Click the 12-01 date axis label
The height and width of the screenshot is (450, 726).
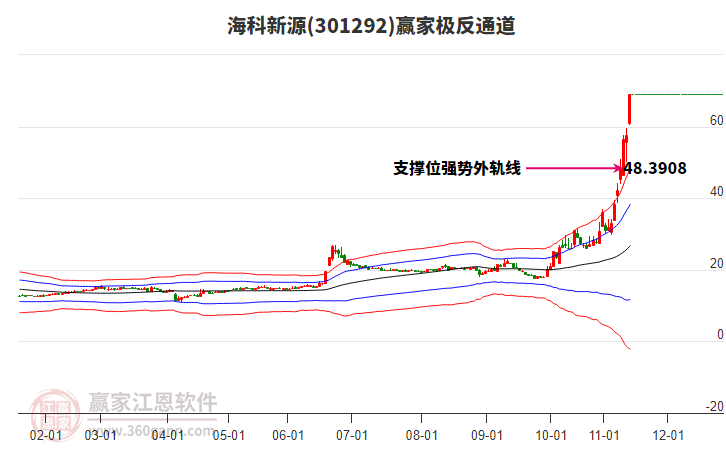tap(668, 435)
